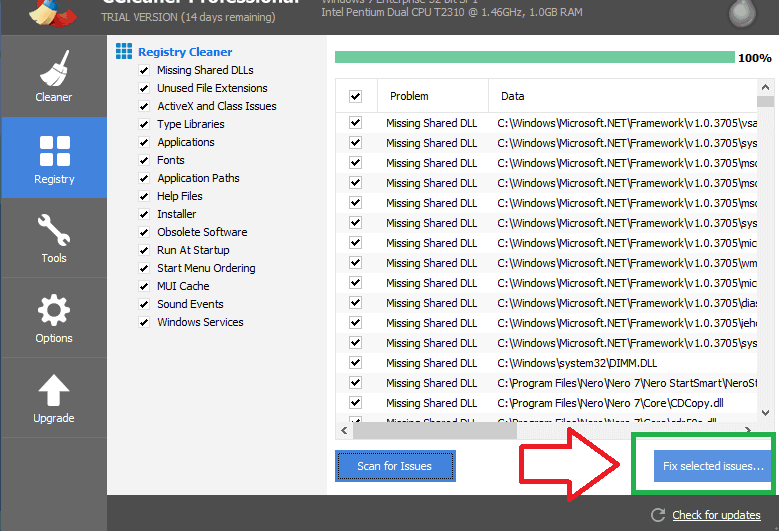The height and width of the screenshot is (531, 779).
Task: Click the Sound Events label text
Action: 190,304
